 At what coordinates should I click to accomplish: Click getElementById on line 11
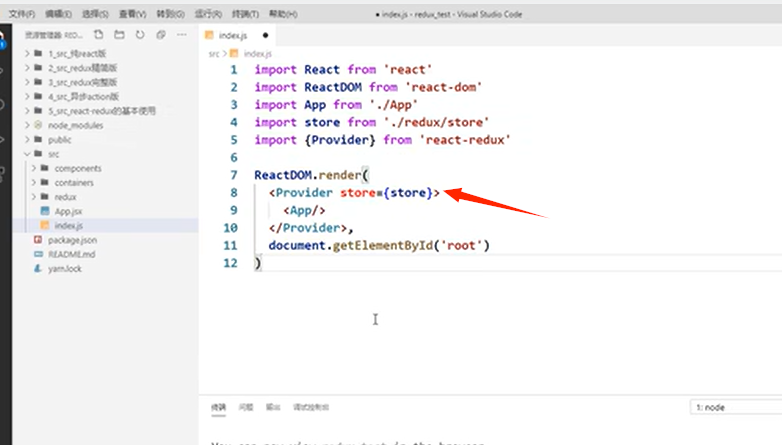point(383,245)
